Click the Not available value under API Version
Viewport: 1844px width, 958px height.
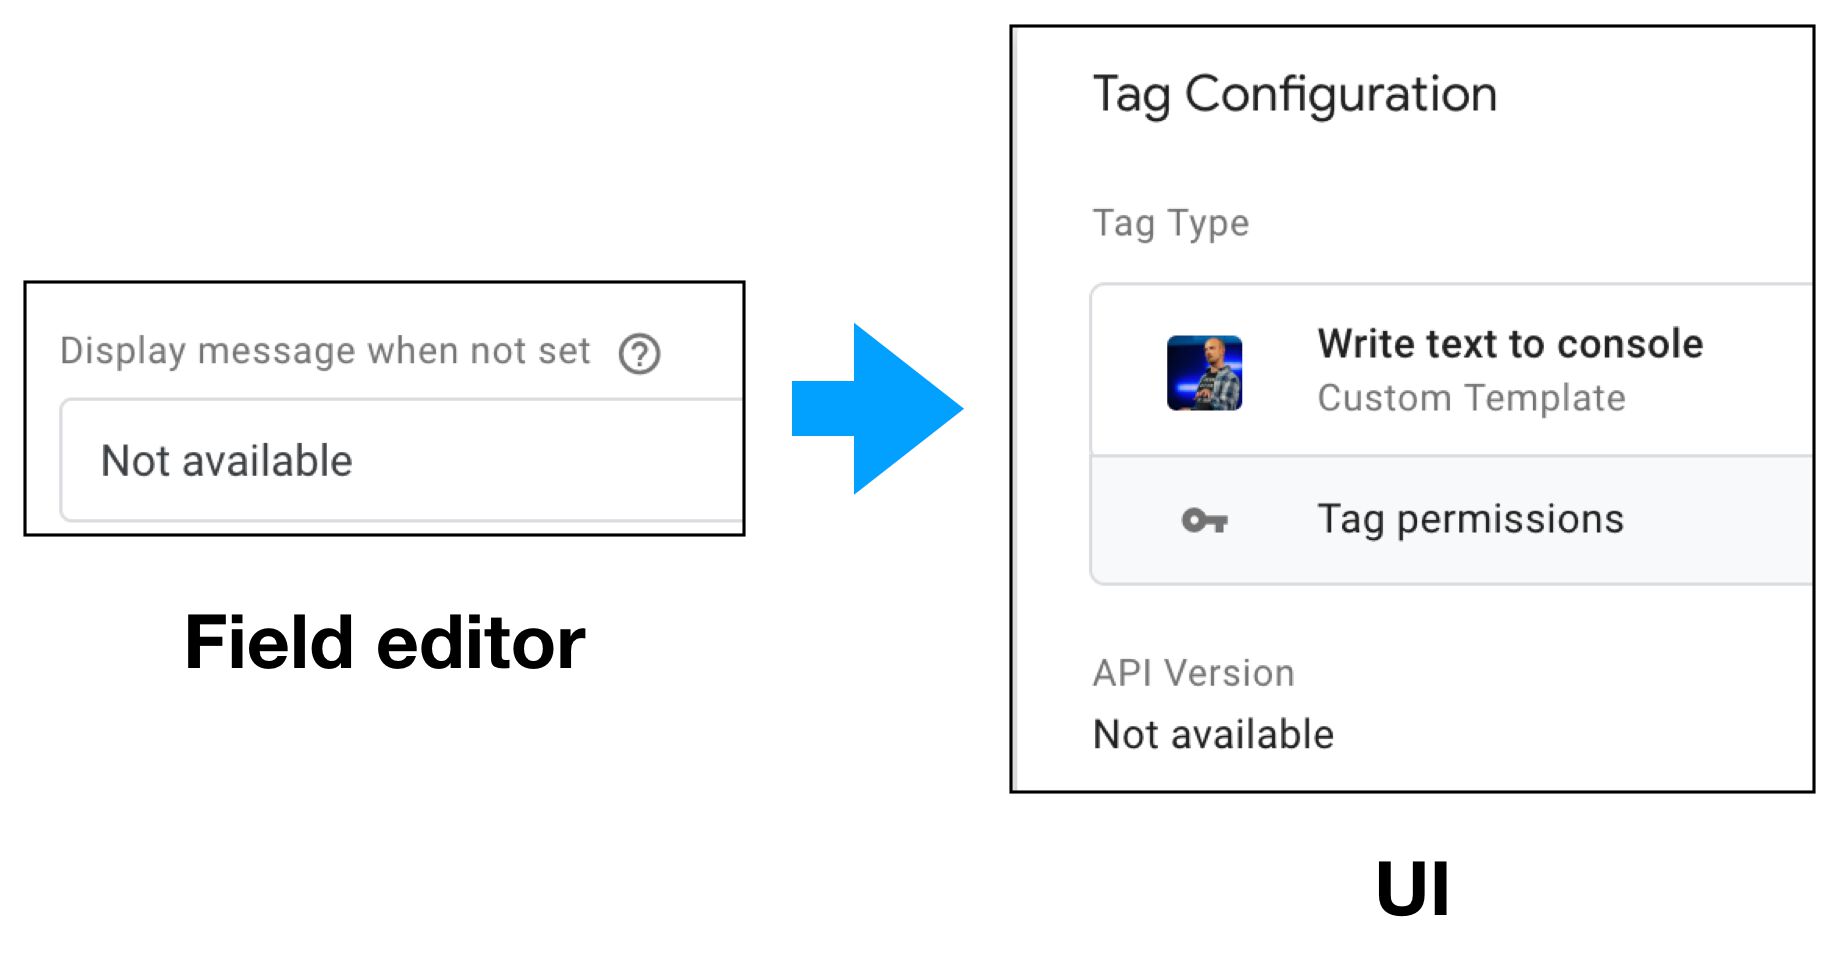[x=1213, y=734]
